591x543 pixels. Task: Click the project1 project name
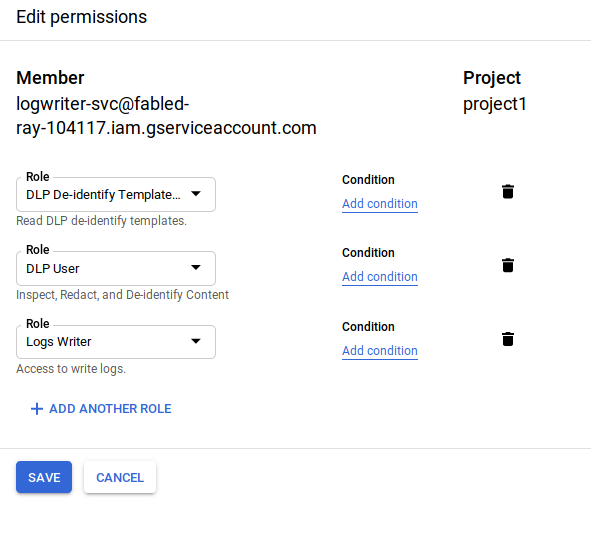coord(495,104)
